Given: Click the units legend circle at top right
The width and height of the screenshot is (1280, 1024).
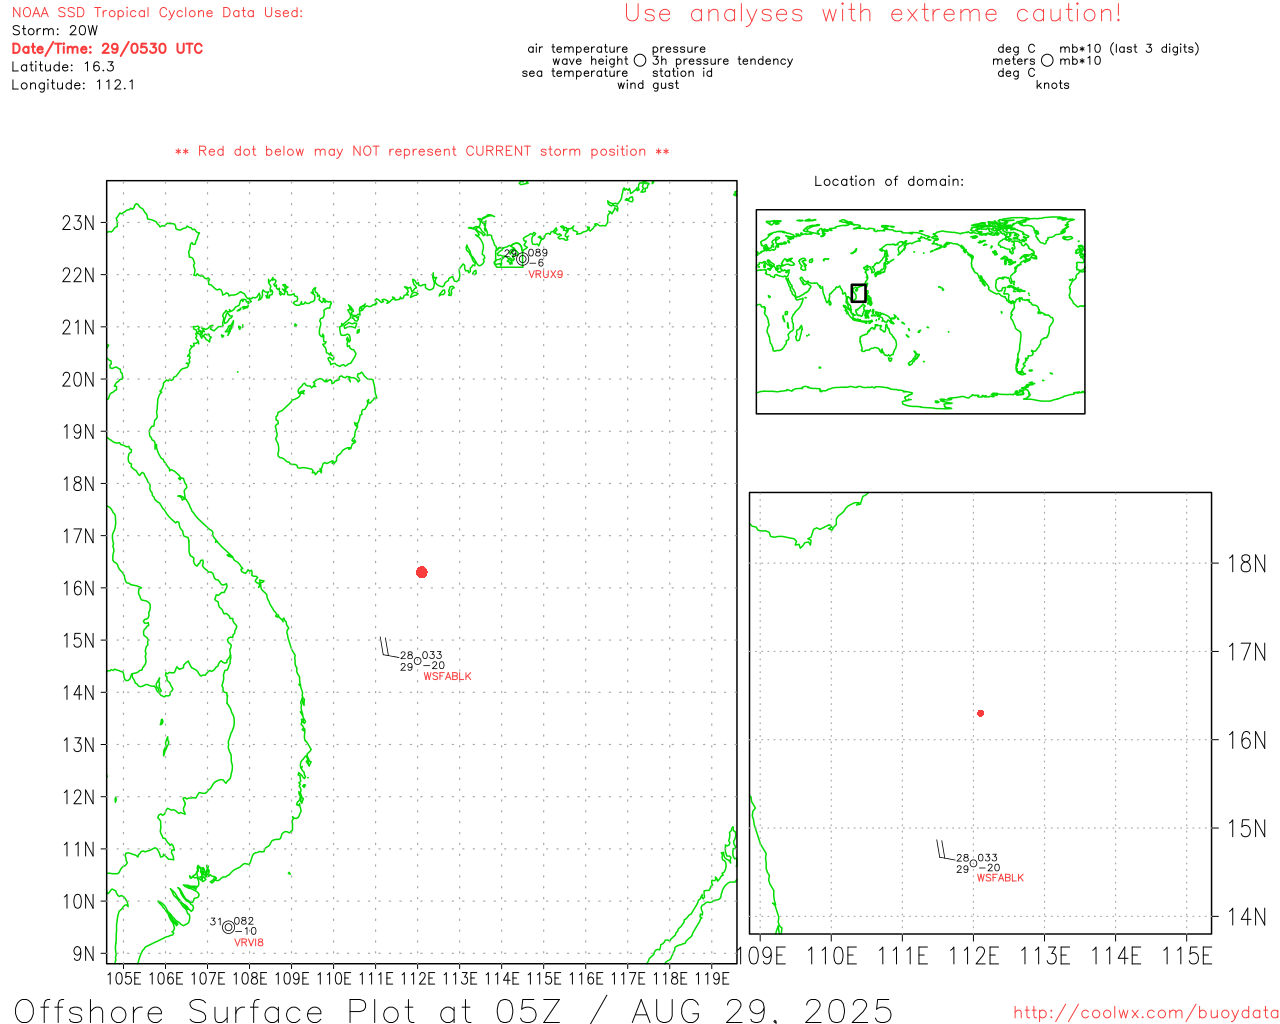Looking at the screenshot, I should tap(1047, 61).
